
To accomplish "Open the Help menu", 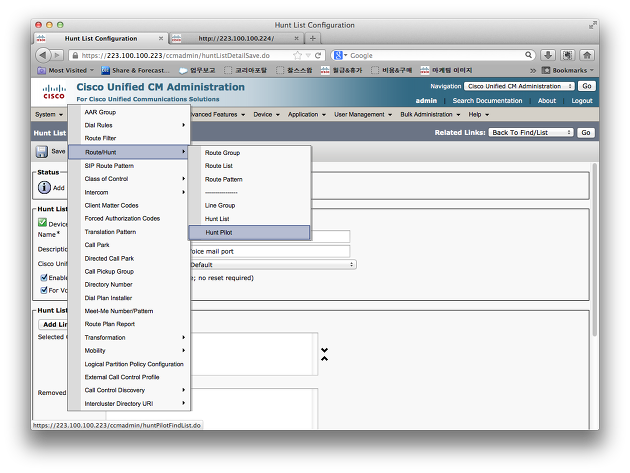I will pos(479,115).
